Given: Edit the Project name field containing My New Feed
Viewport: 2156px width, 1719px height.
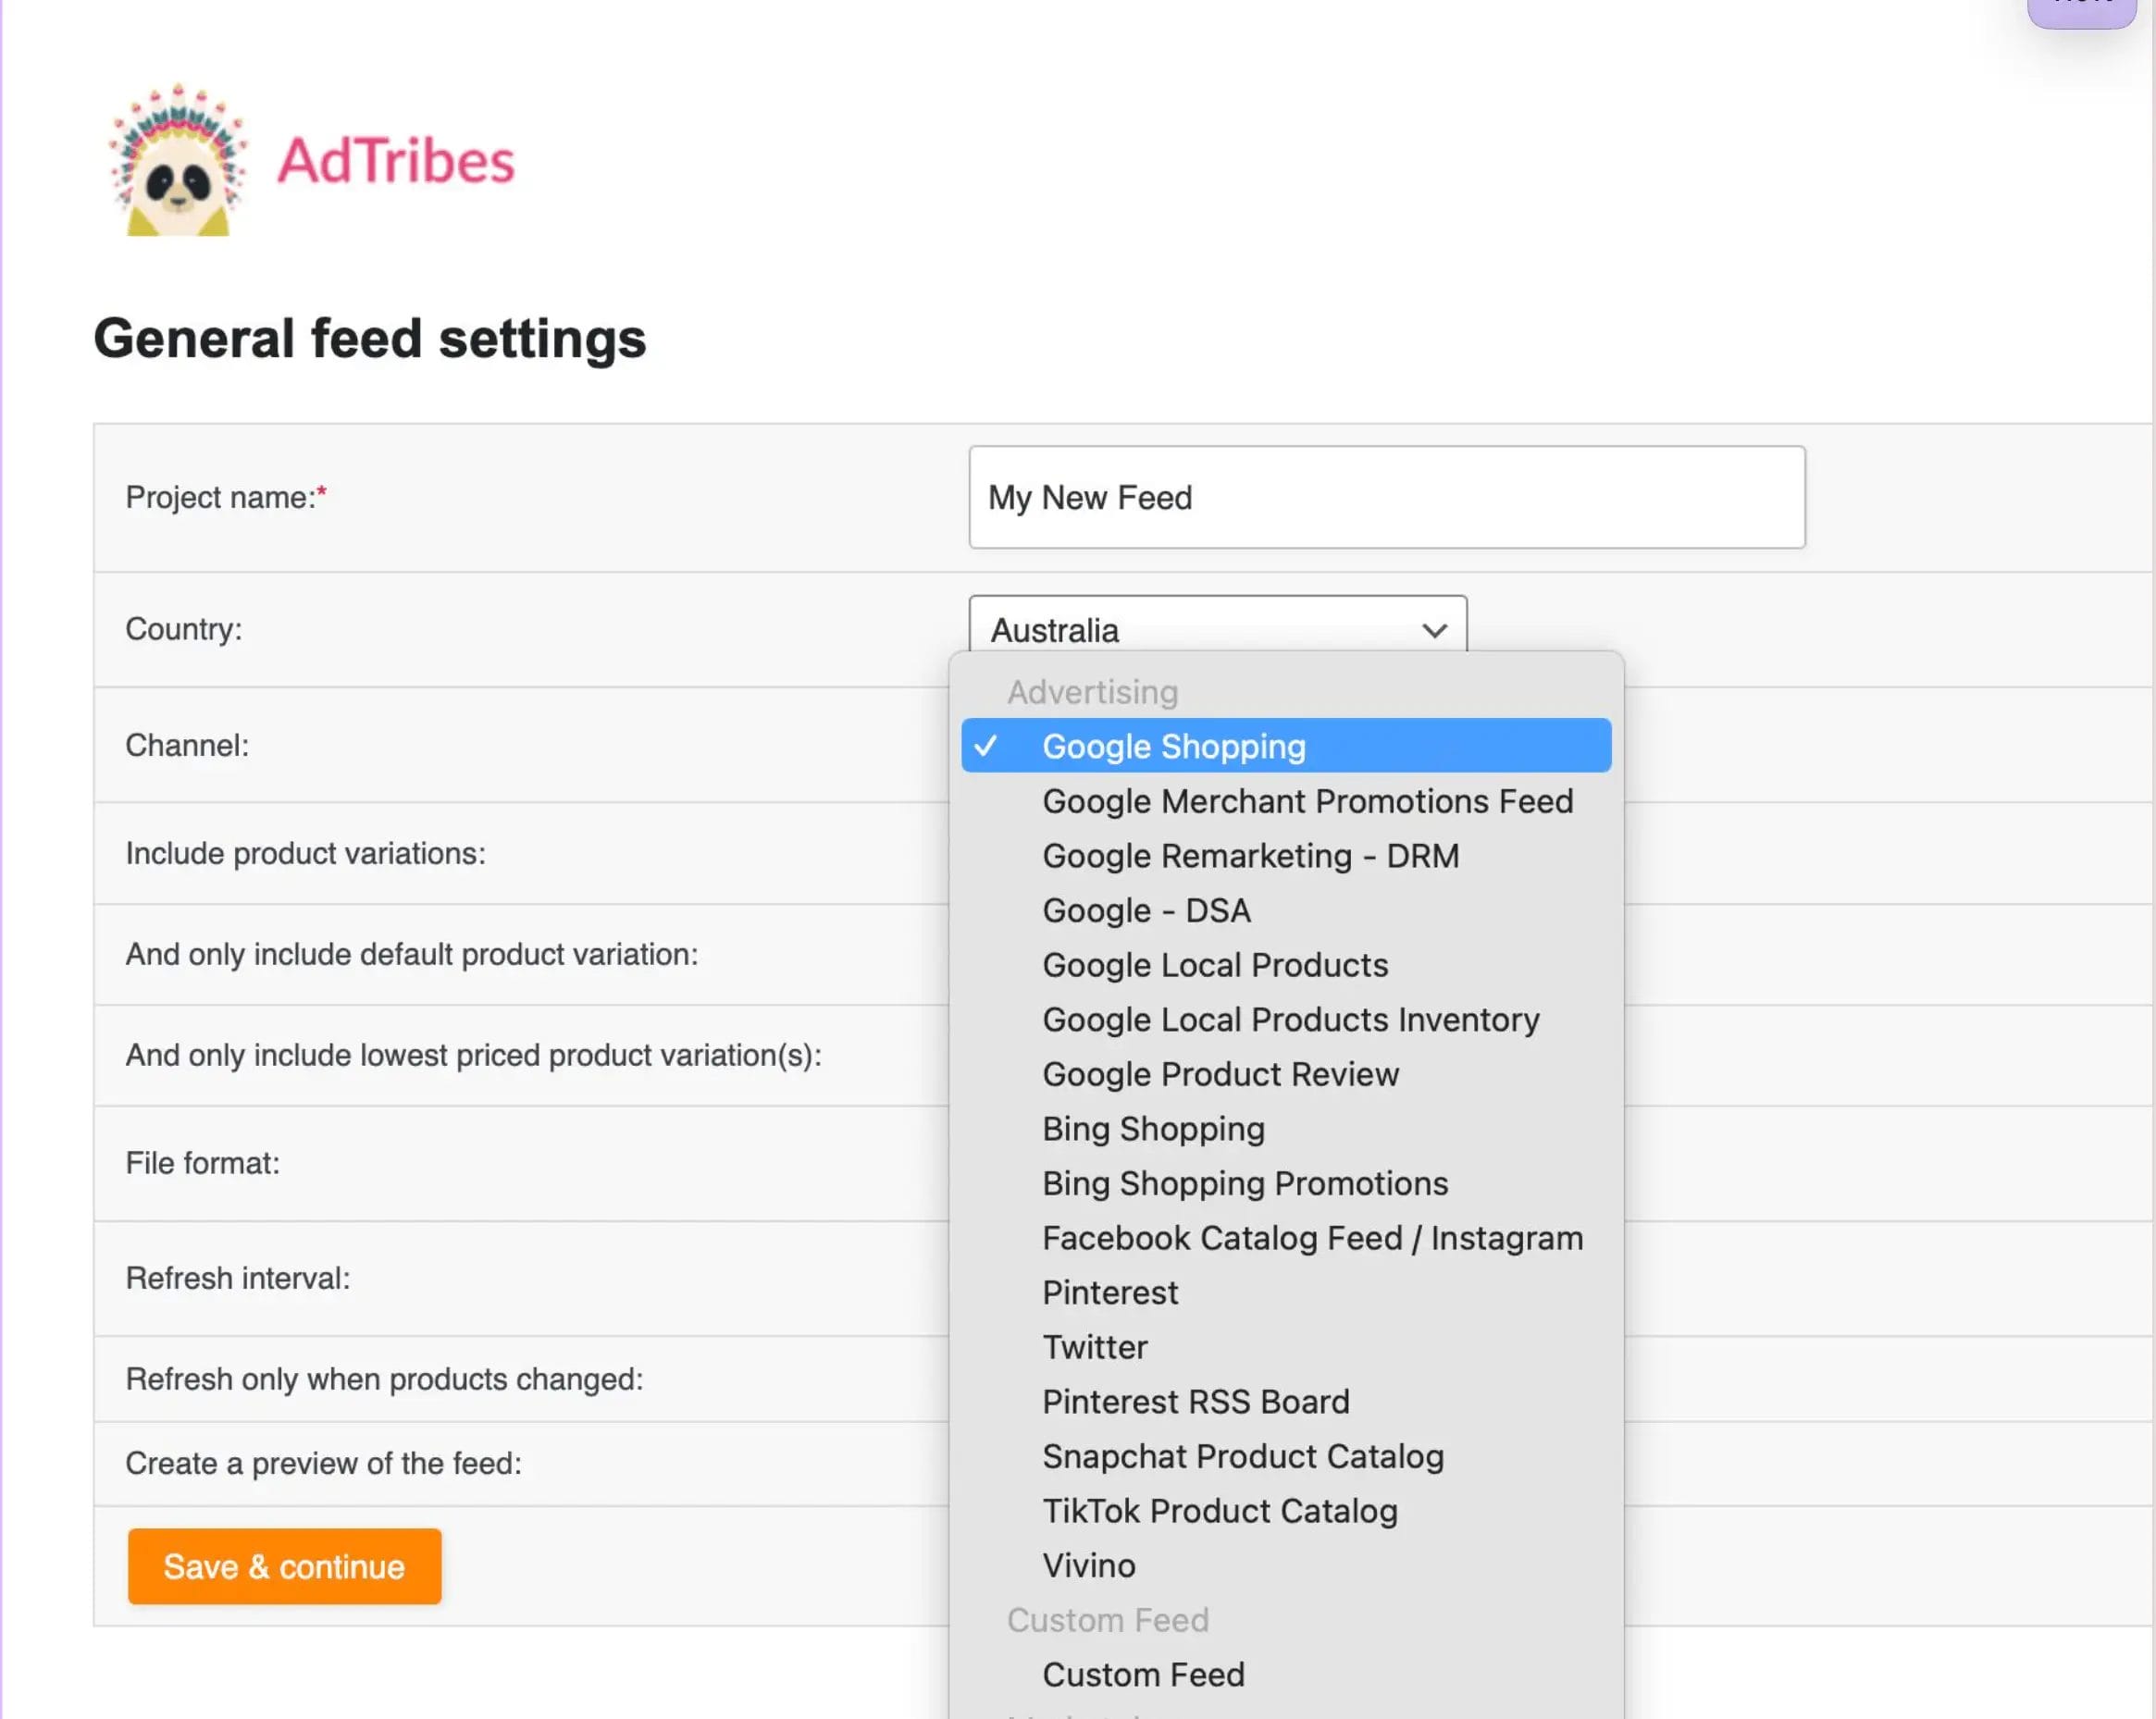Looking at the screenshot, I should tap(1386, 497).
